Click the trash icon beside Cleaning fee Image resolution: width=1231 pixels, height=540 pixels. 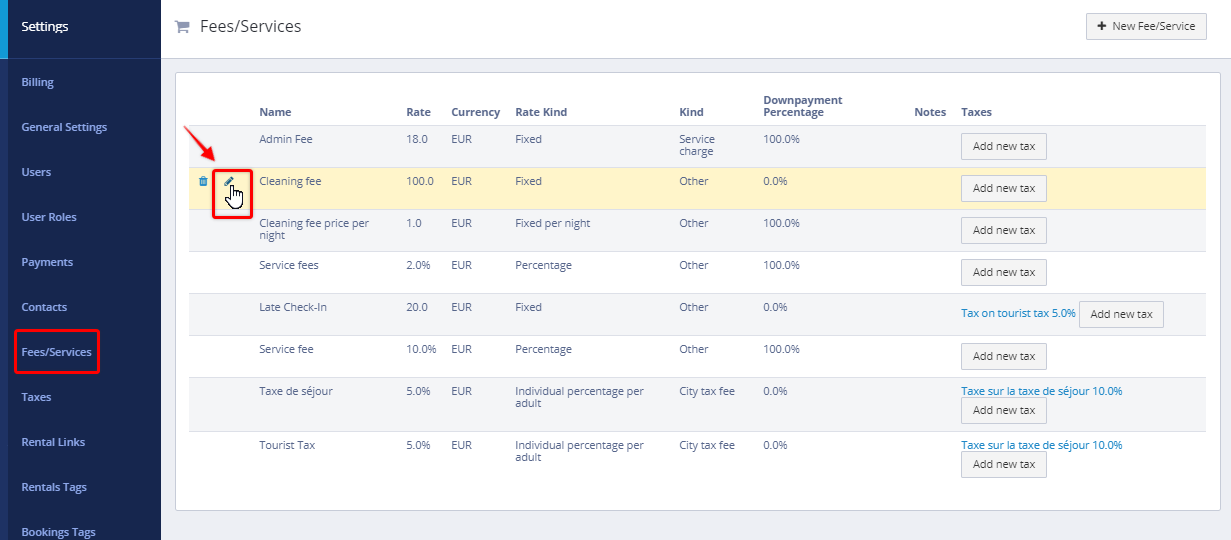coord(203,181)
